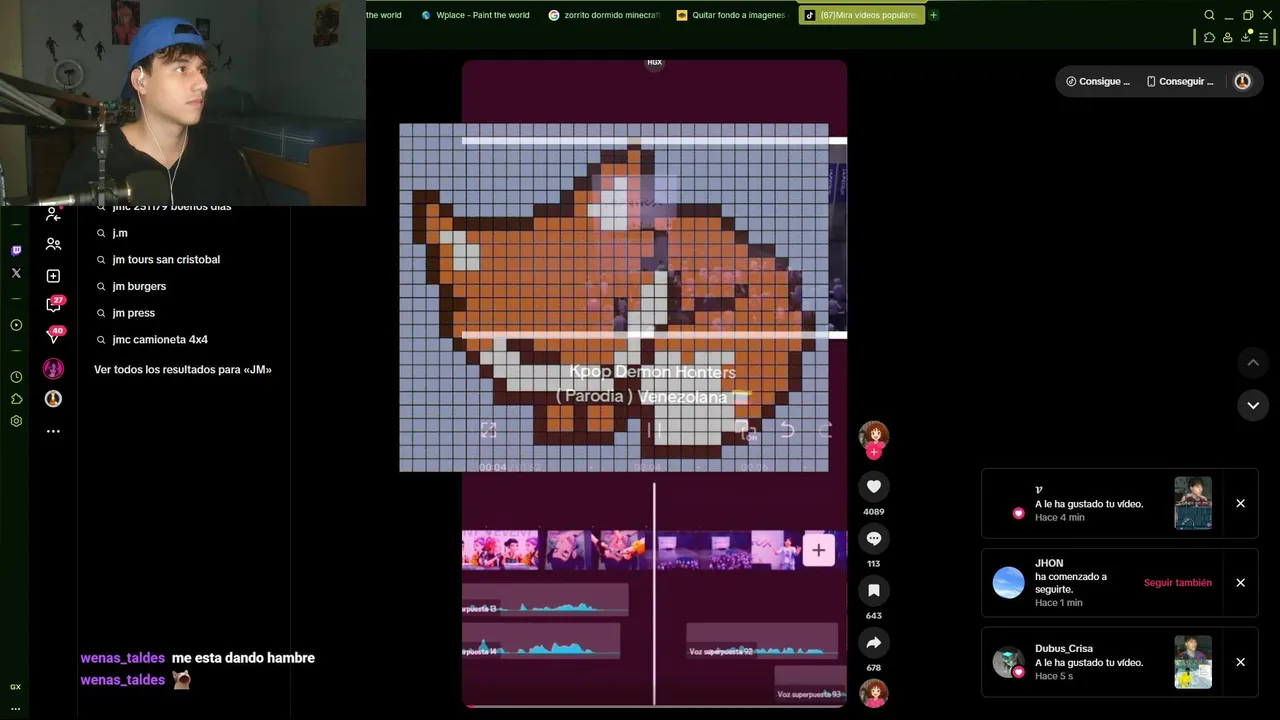Open the comments icon showing 113
Viewport: 1280px width, 720px height.
[x=873, y=538]
